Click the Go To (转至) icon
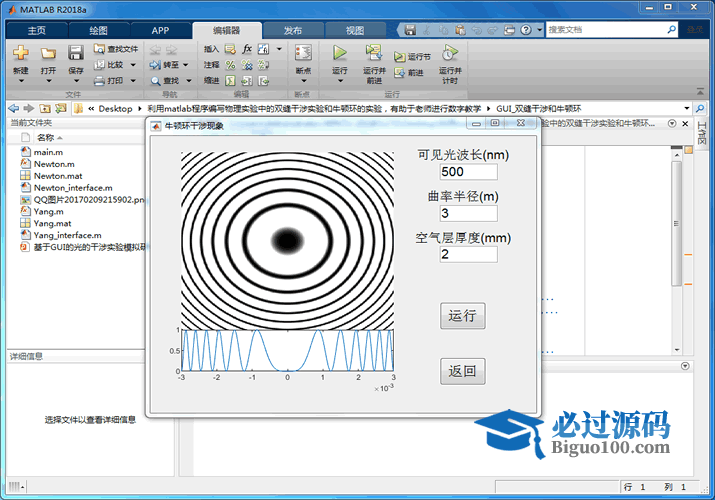This screenshot has width=715, height=500. [x=155, y=65]
